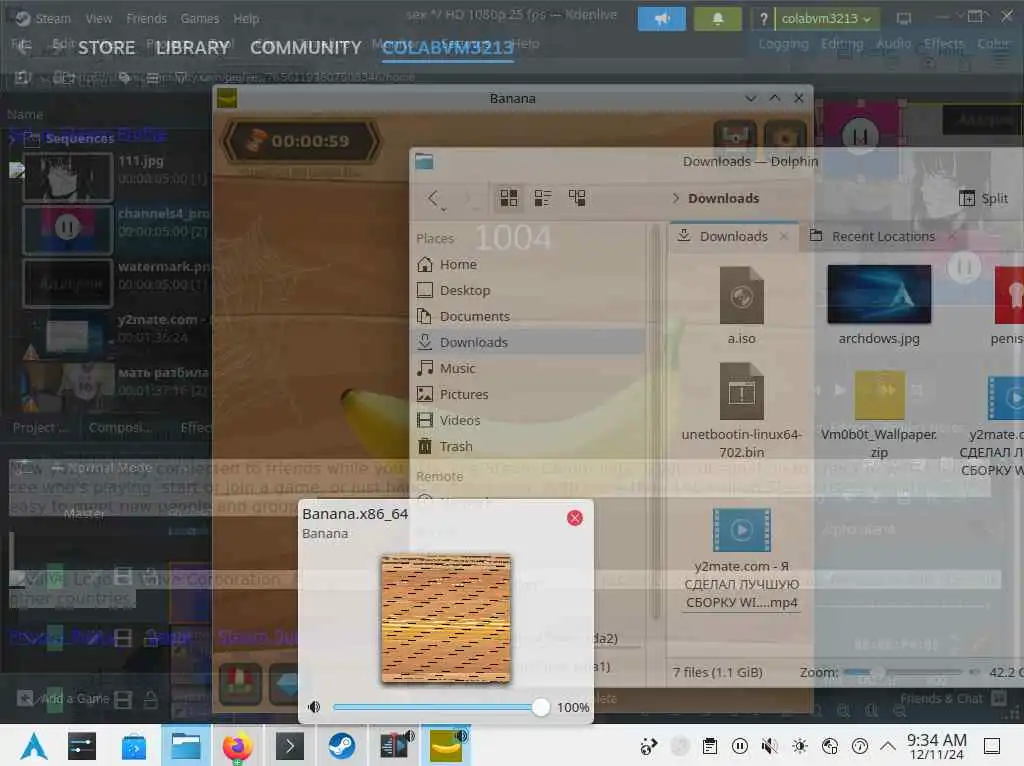Image resolution: width=1024 pixels, height=766 pixels.
Task: Click the Keep Below chevron on Banana title bar
Action: (751, 98)
